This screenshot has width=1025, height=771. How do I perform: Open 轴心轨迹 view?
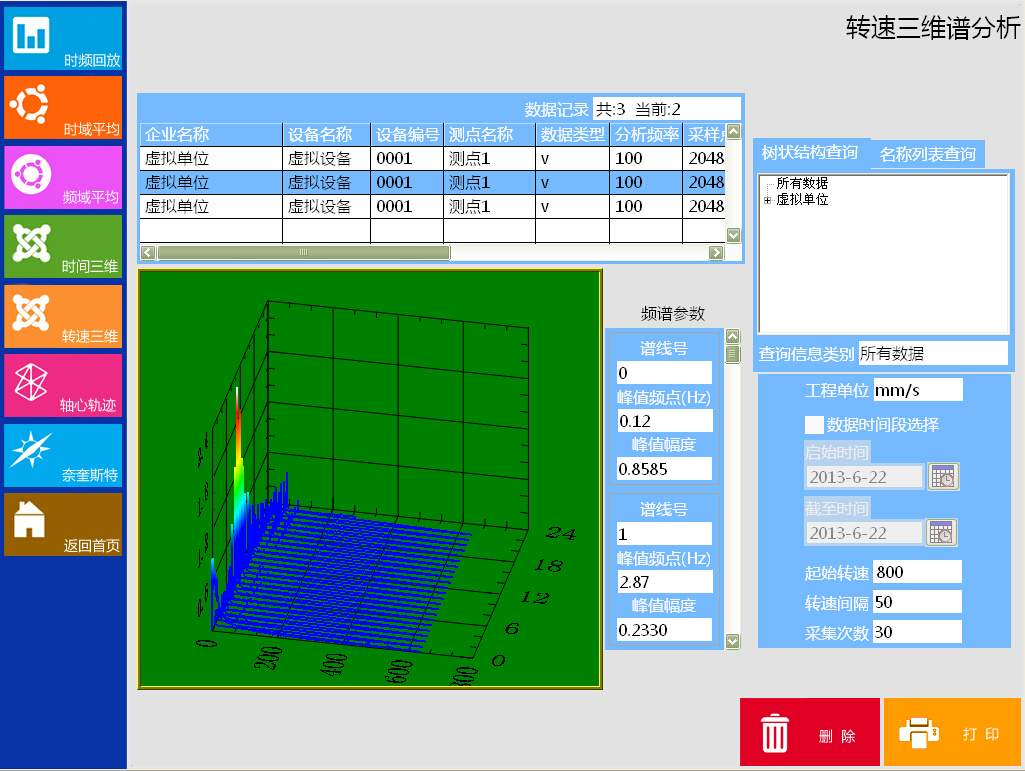[63, 385]
